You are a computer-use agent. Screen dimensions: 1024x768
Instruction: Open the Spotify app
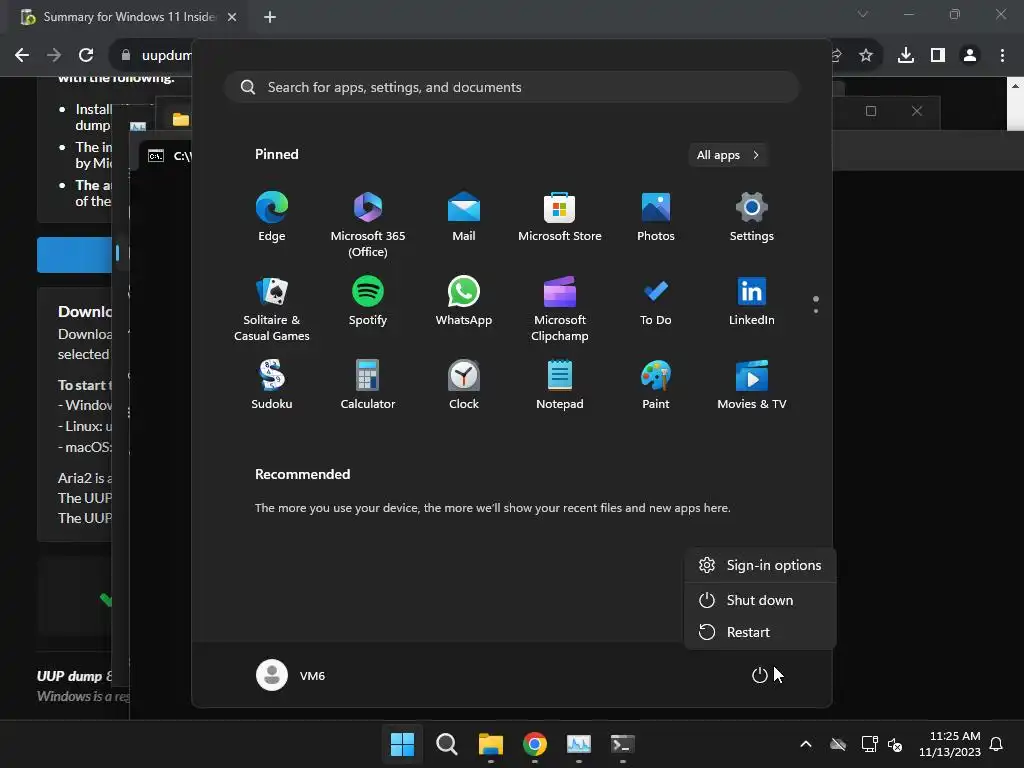click(x=368, y=301)
